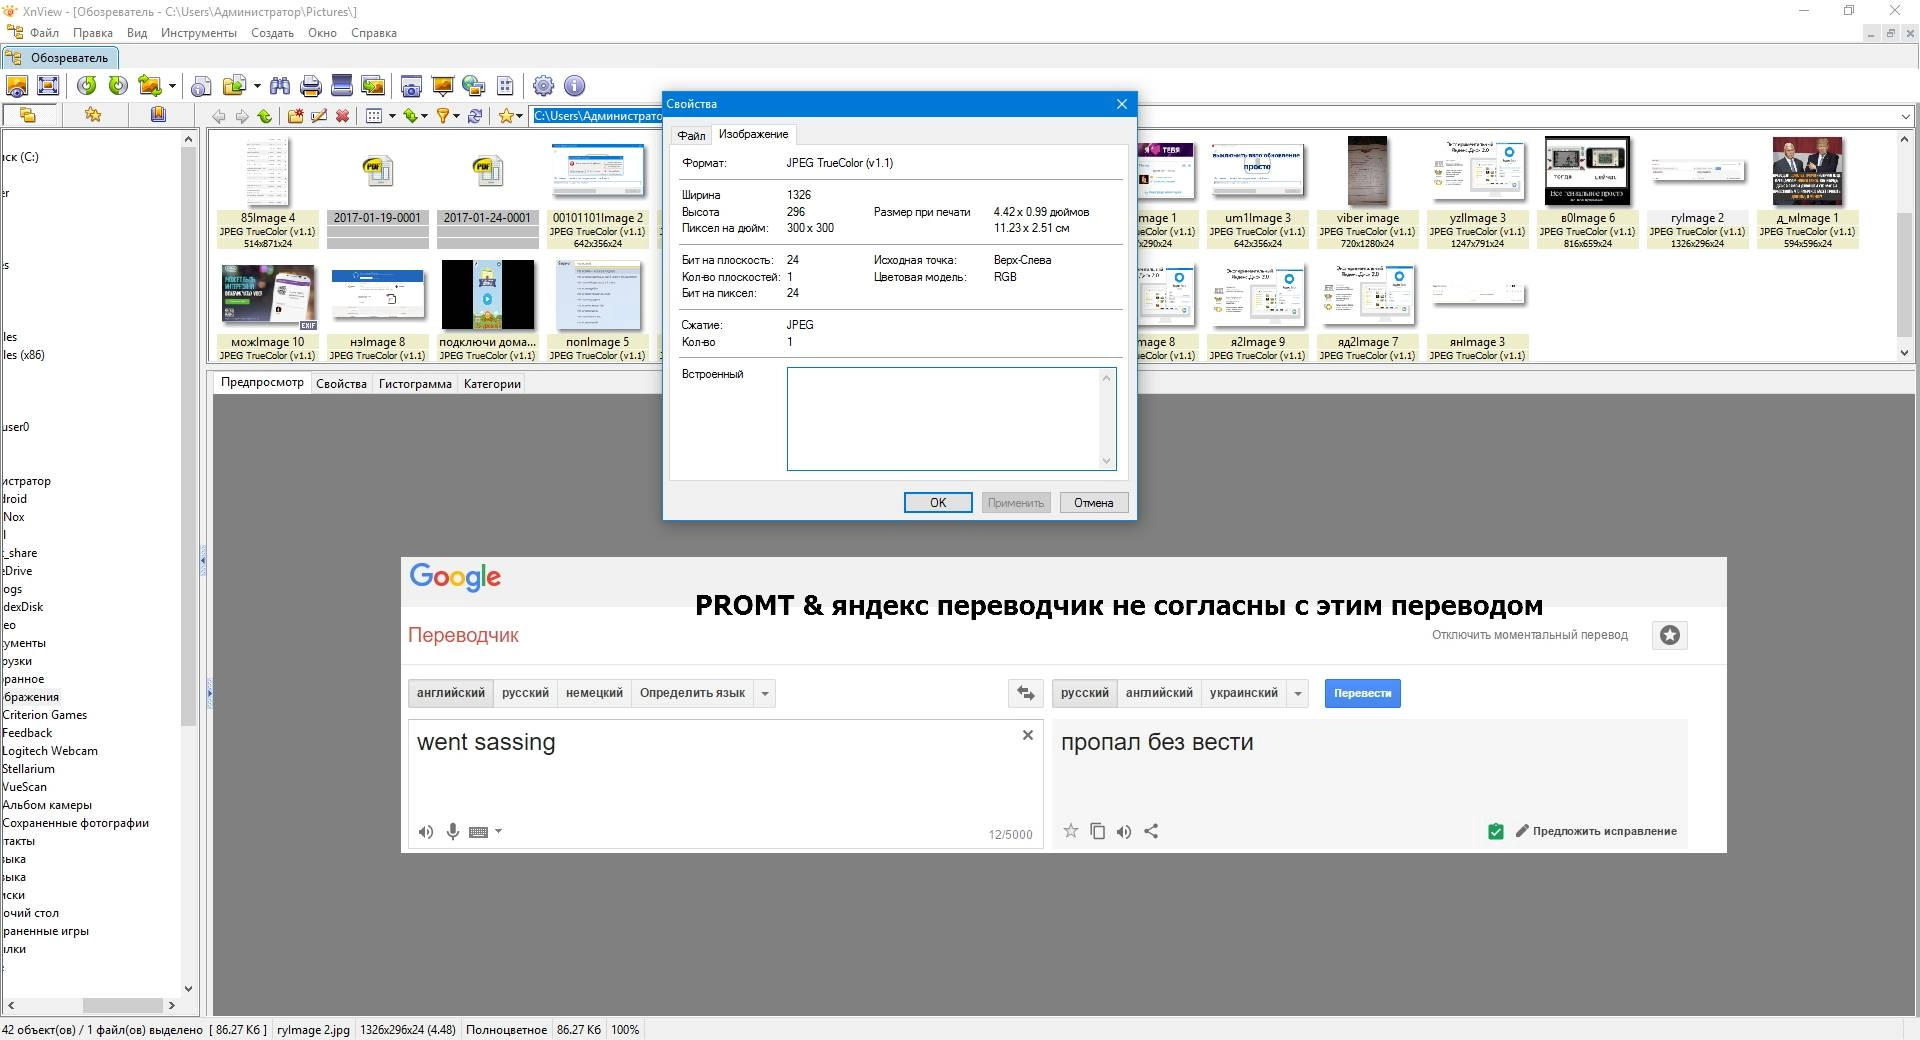Click the open-with folder icon

[x=235, y=85]
